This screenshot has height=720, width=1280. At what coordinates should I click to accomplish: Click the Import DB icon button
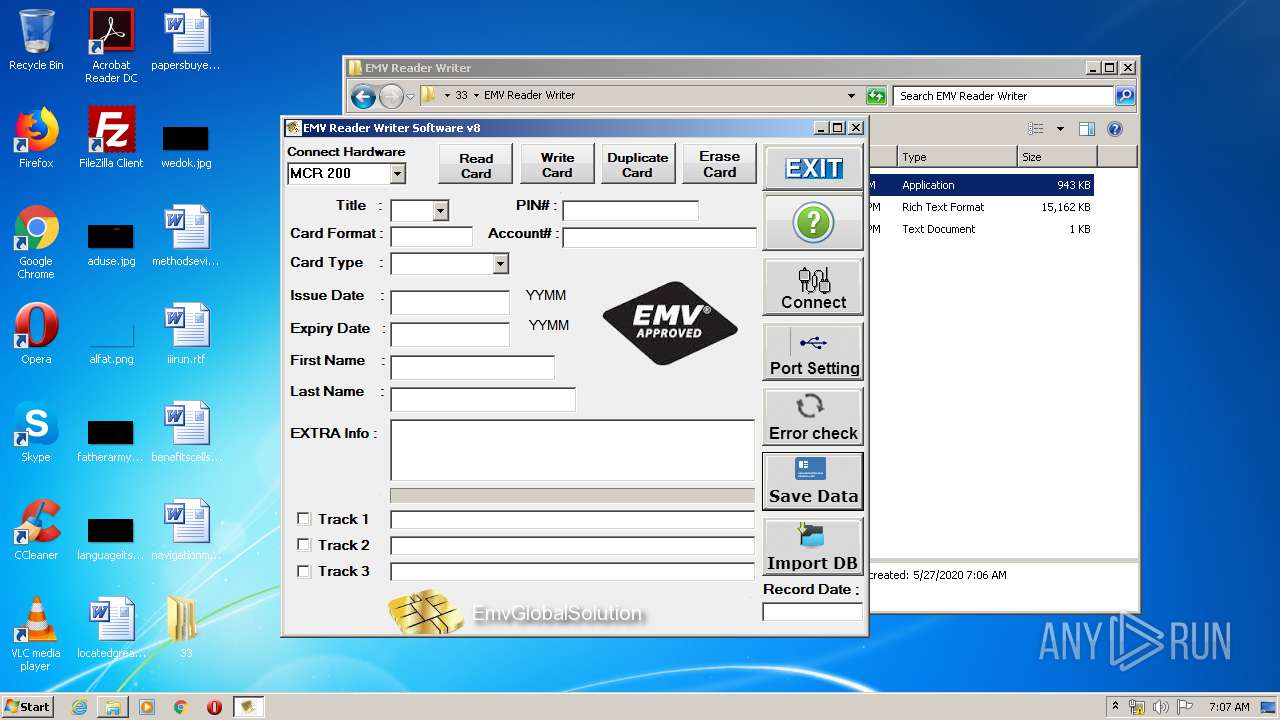coord(813,547)
